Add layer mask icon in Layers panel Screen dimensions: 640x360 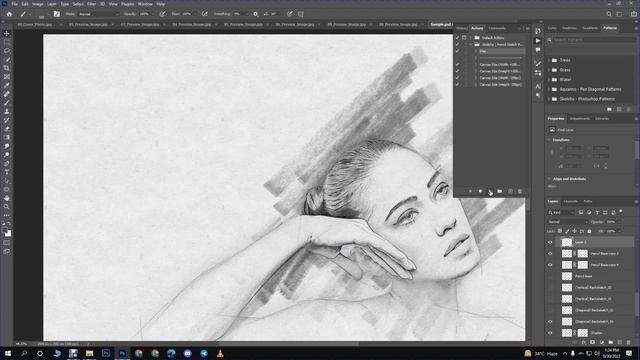[x=593, y=342]
